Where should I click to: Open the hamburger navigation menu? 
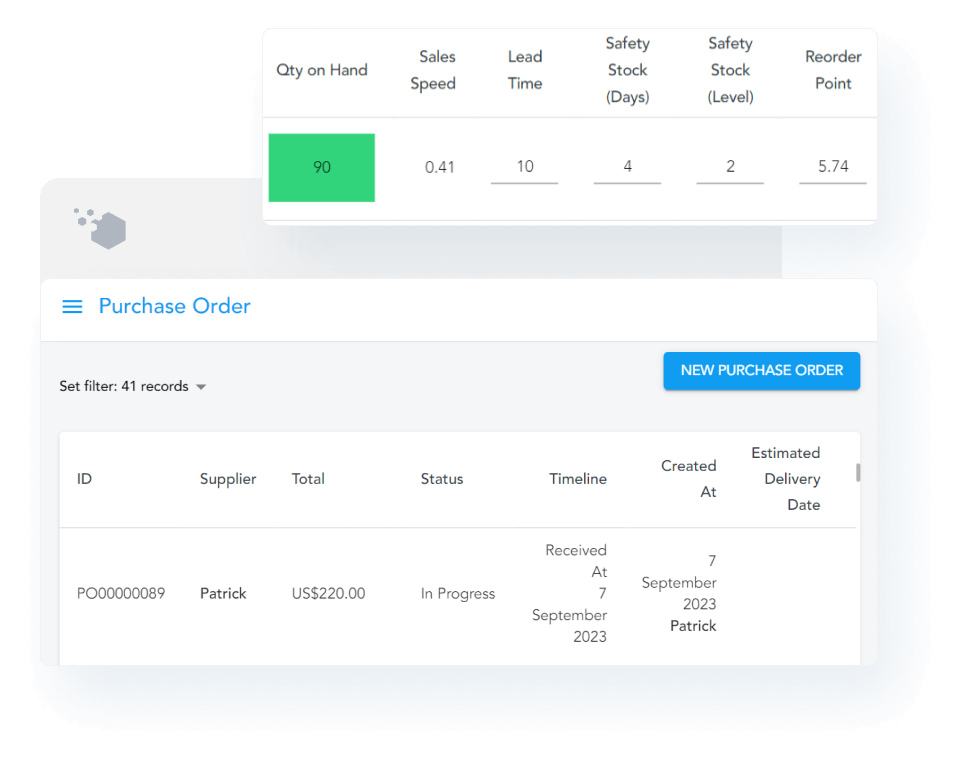click(72, 307)
